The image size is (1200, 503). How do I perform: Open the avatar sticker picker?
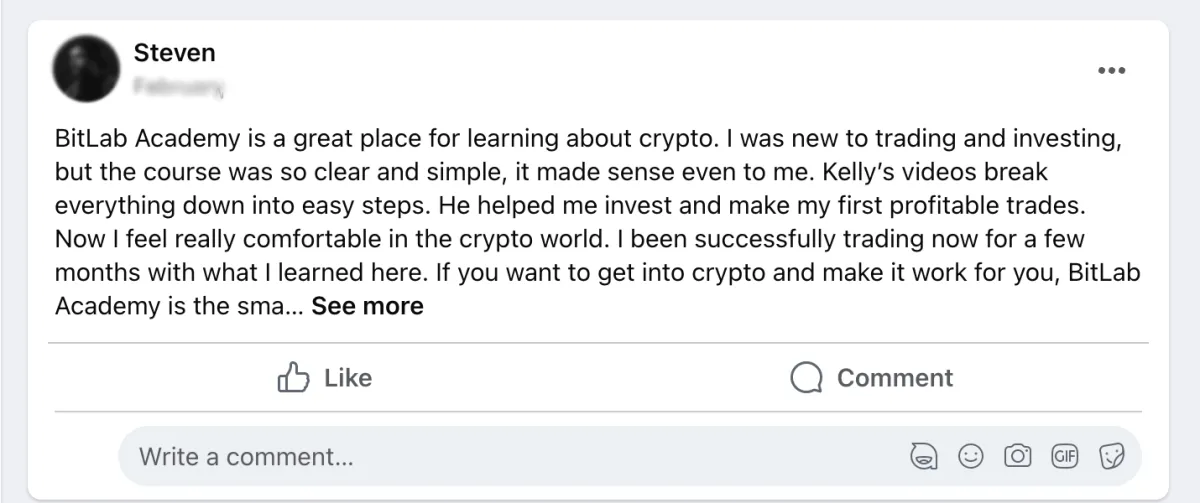(922, 457)
